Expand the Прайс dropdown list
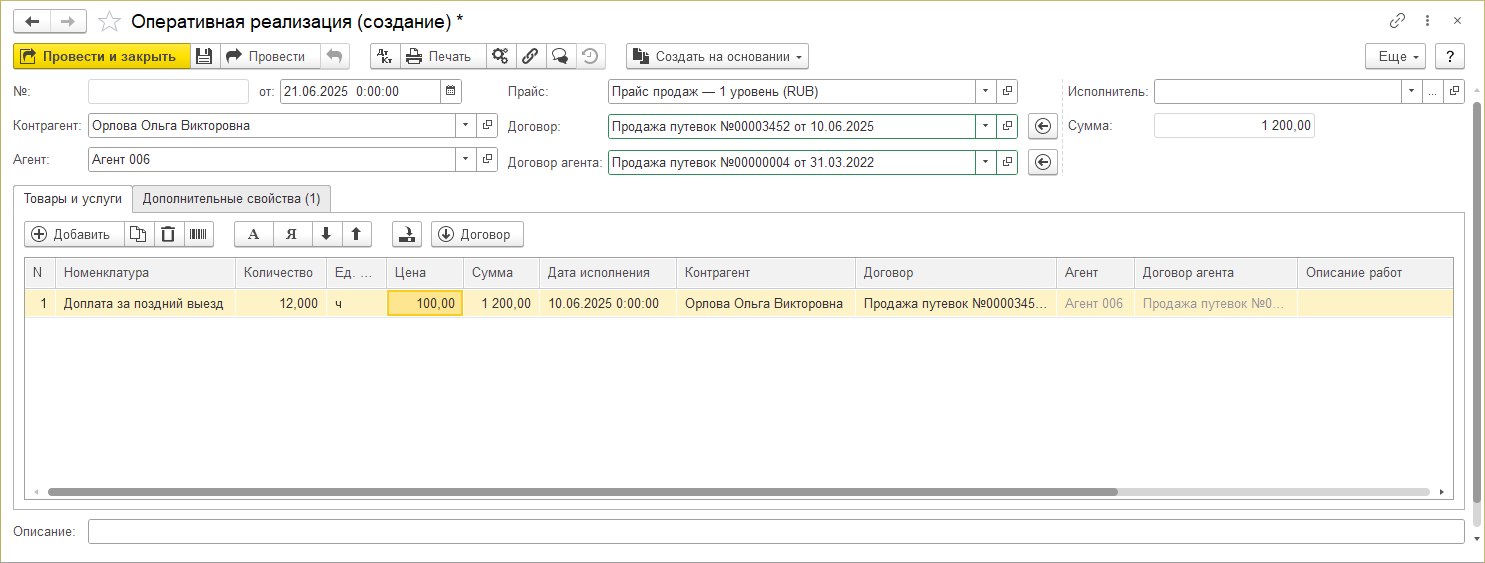Image resolution: width=1485 pixels, height=563 pixels. pos(986,91)
